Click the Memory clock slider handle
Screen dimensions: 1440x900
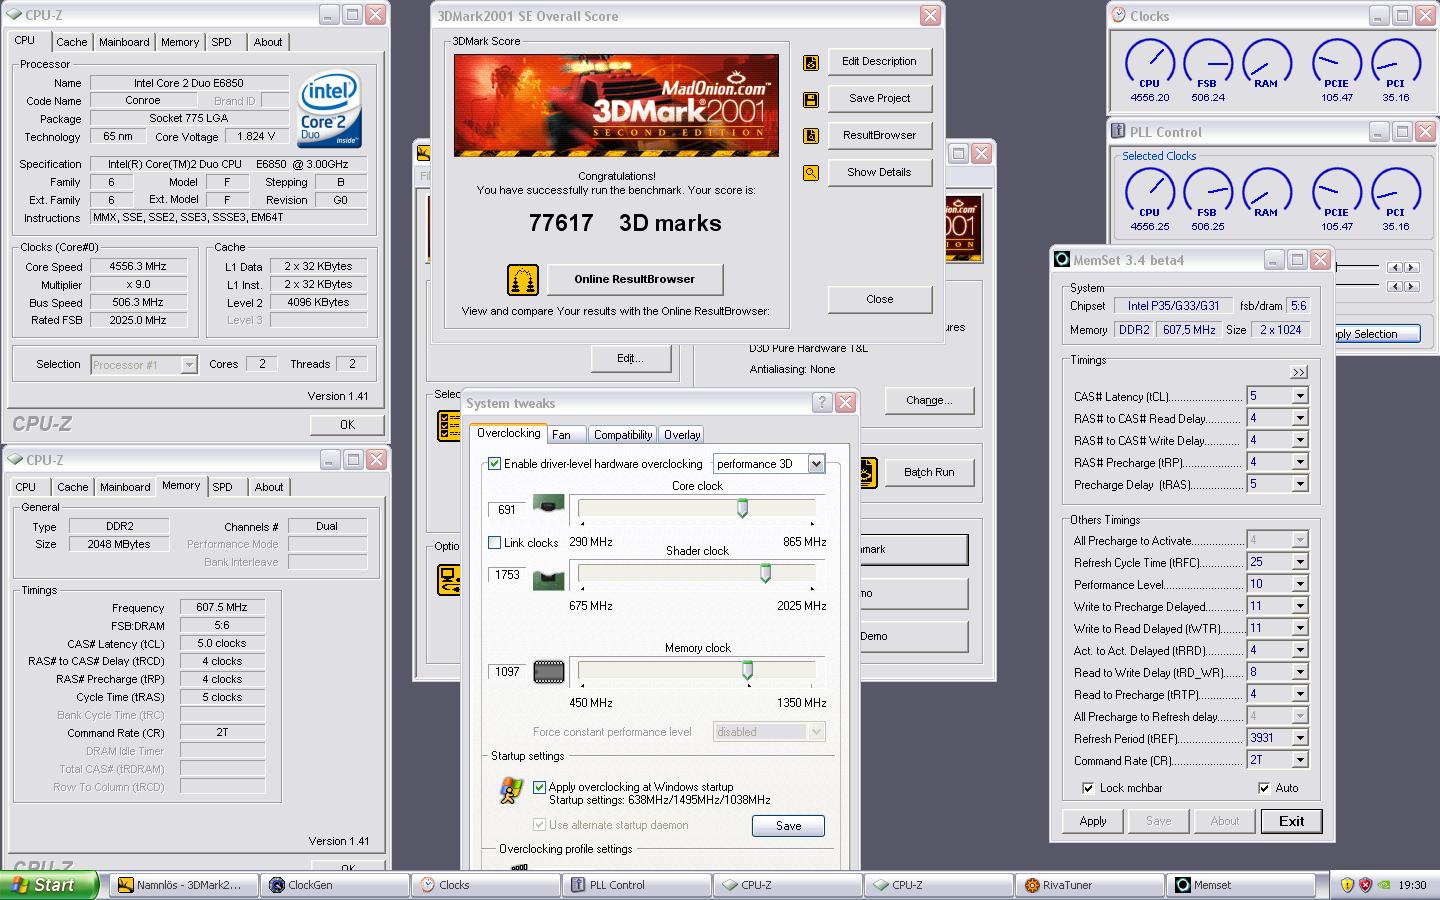(747, 669)
